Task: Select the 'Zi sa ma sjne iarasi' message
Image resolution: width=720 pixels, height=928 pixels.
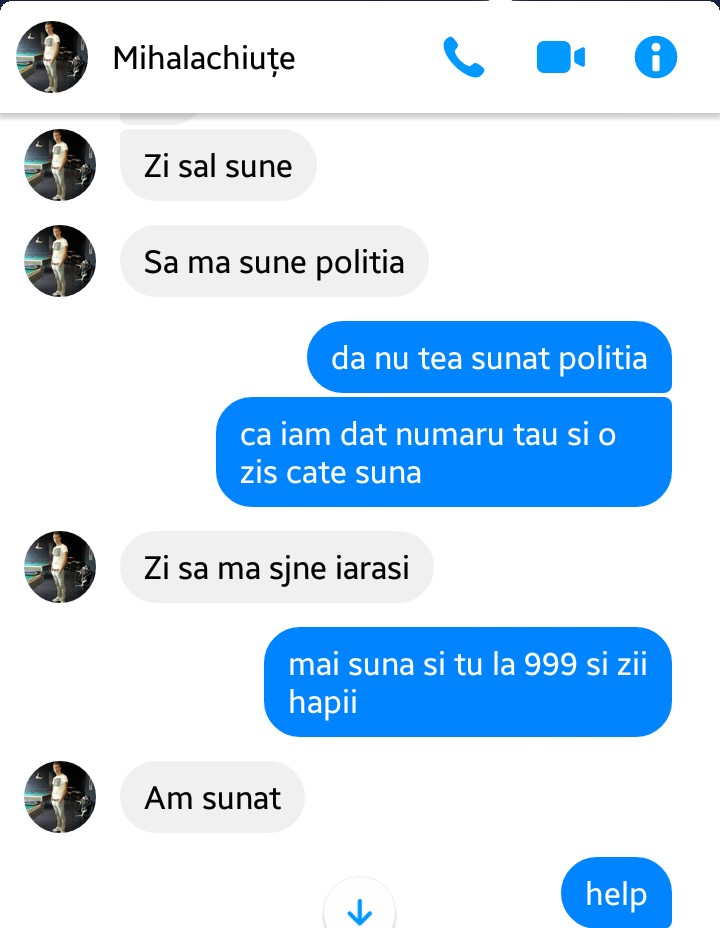Action: coord(277,567)
